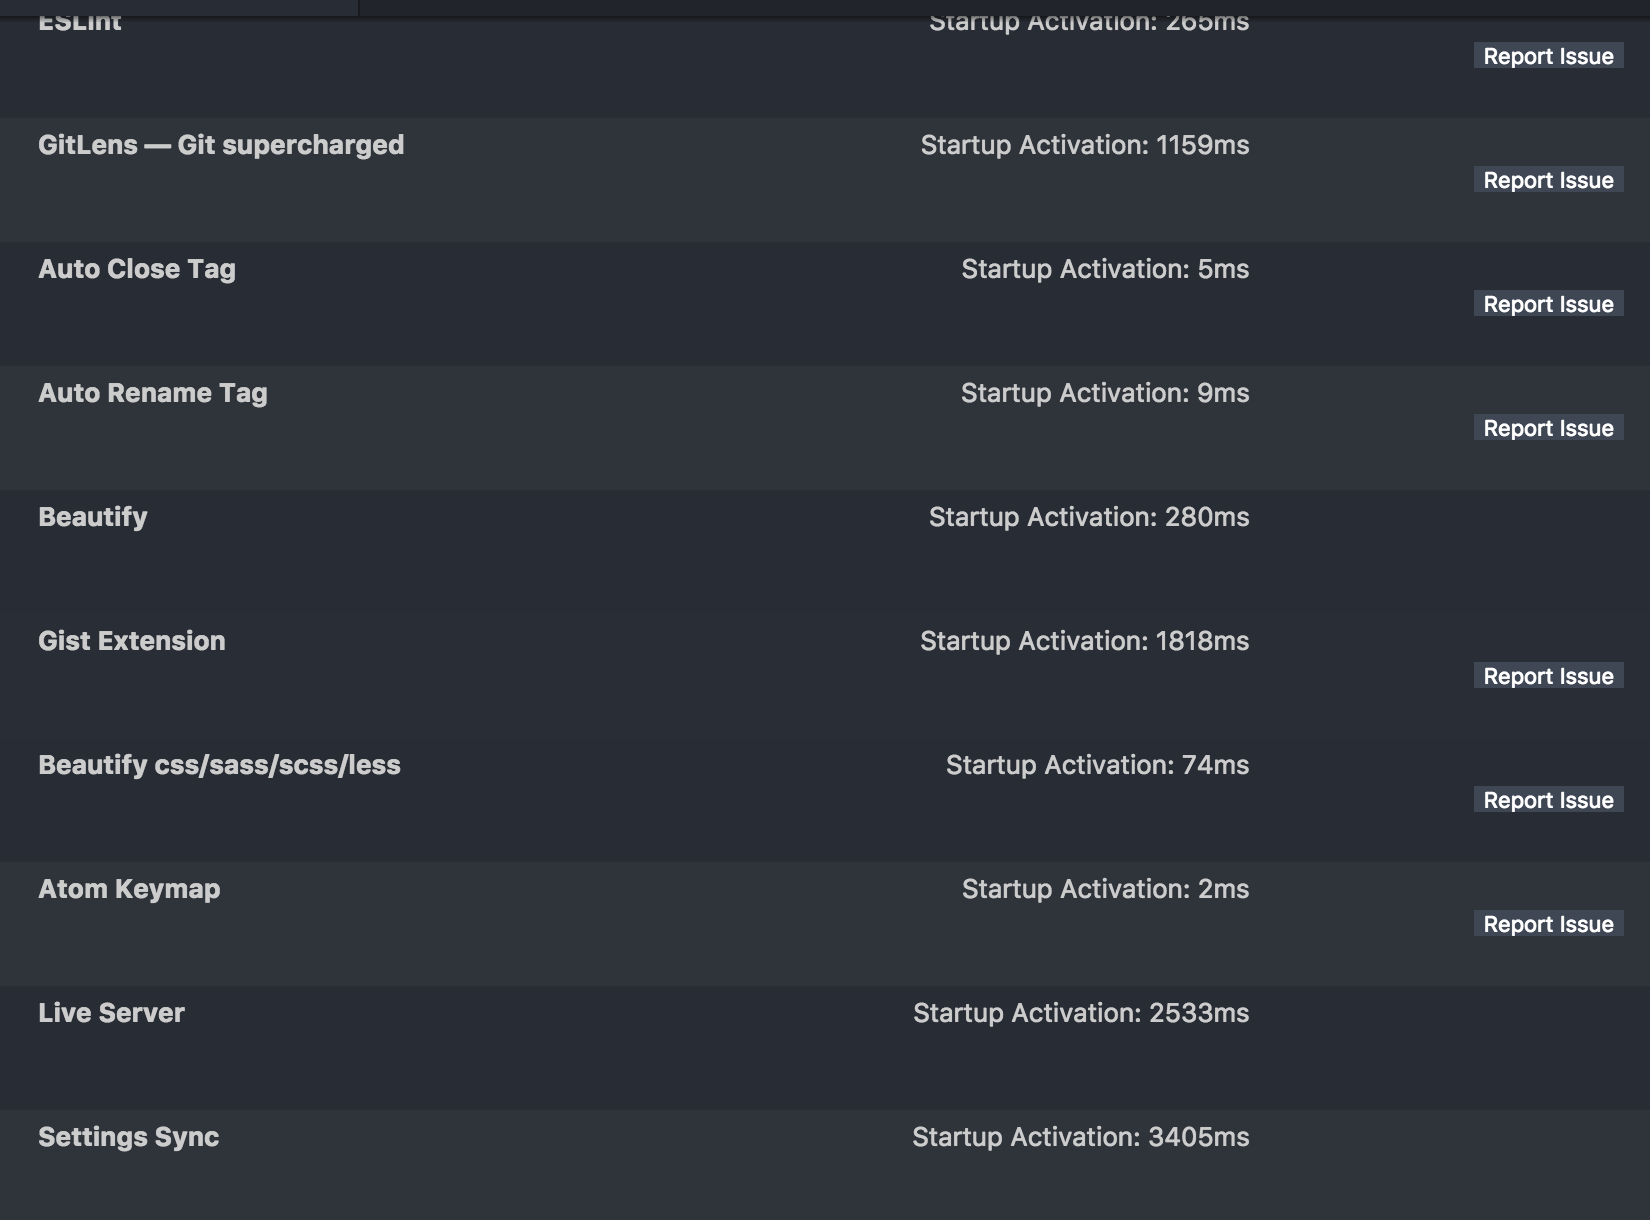Select the ESLint extension entry
The image size is (1650, 1220).
(80, 22)
